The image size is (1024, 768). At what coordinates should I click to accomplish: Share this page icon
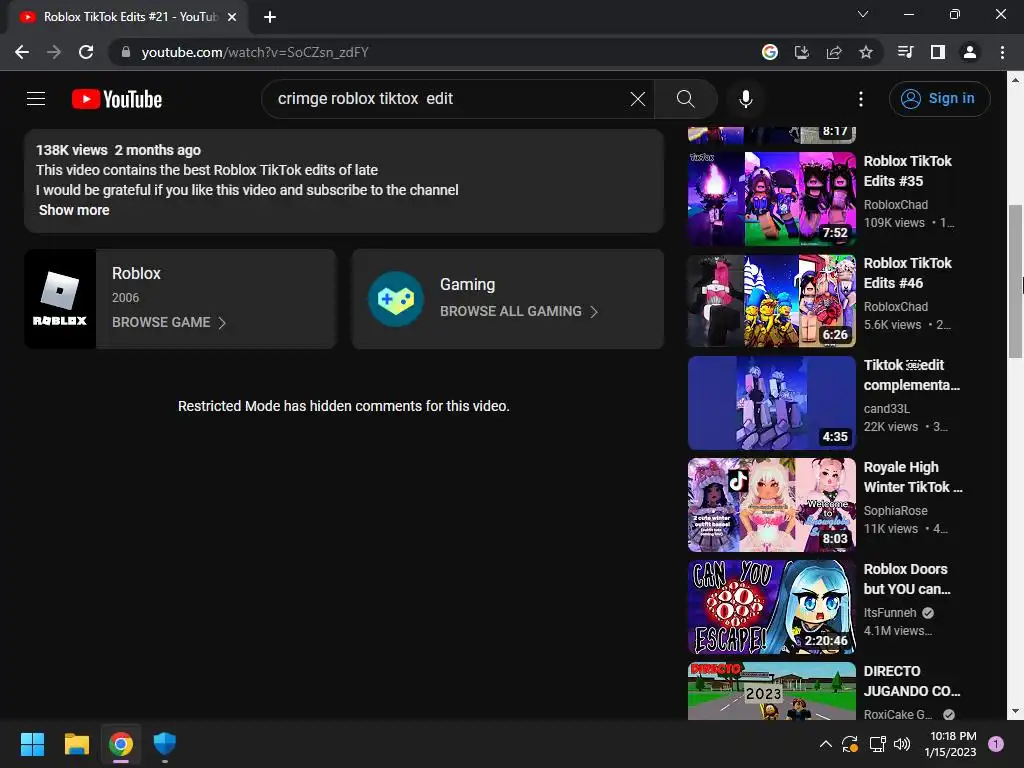pos(834,52)
